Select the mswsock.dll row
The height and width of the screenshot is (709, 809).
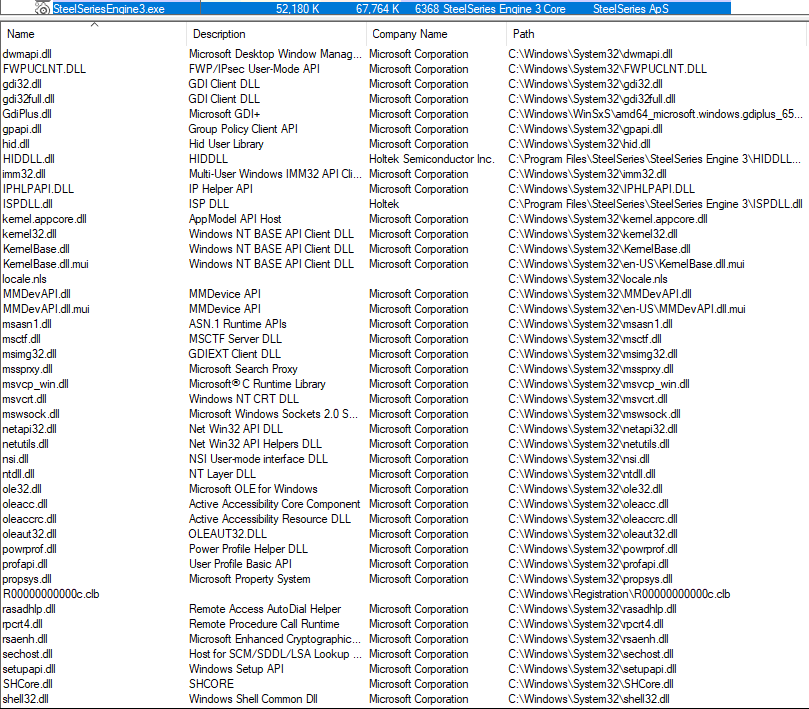31,414
